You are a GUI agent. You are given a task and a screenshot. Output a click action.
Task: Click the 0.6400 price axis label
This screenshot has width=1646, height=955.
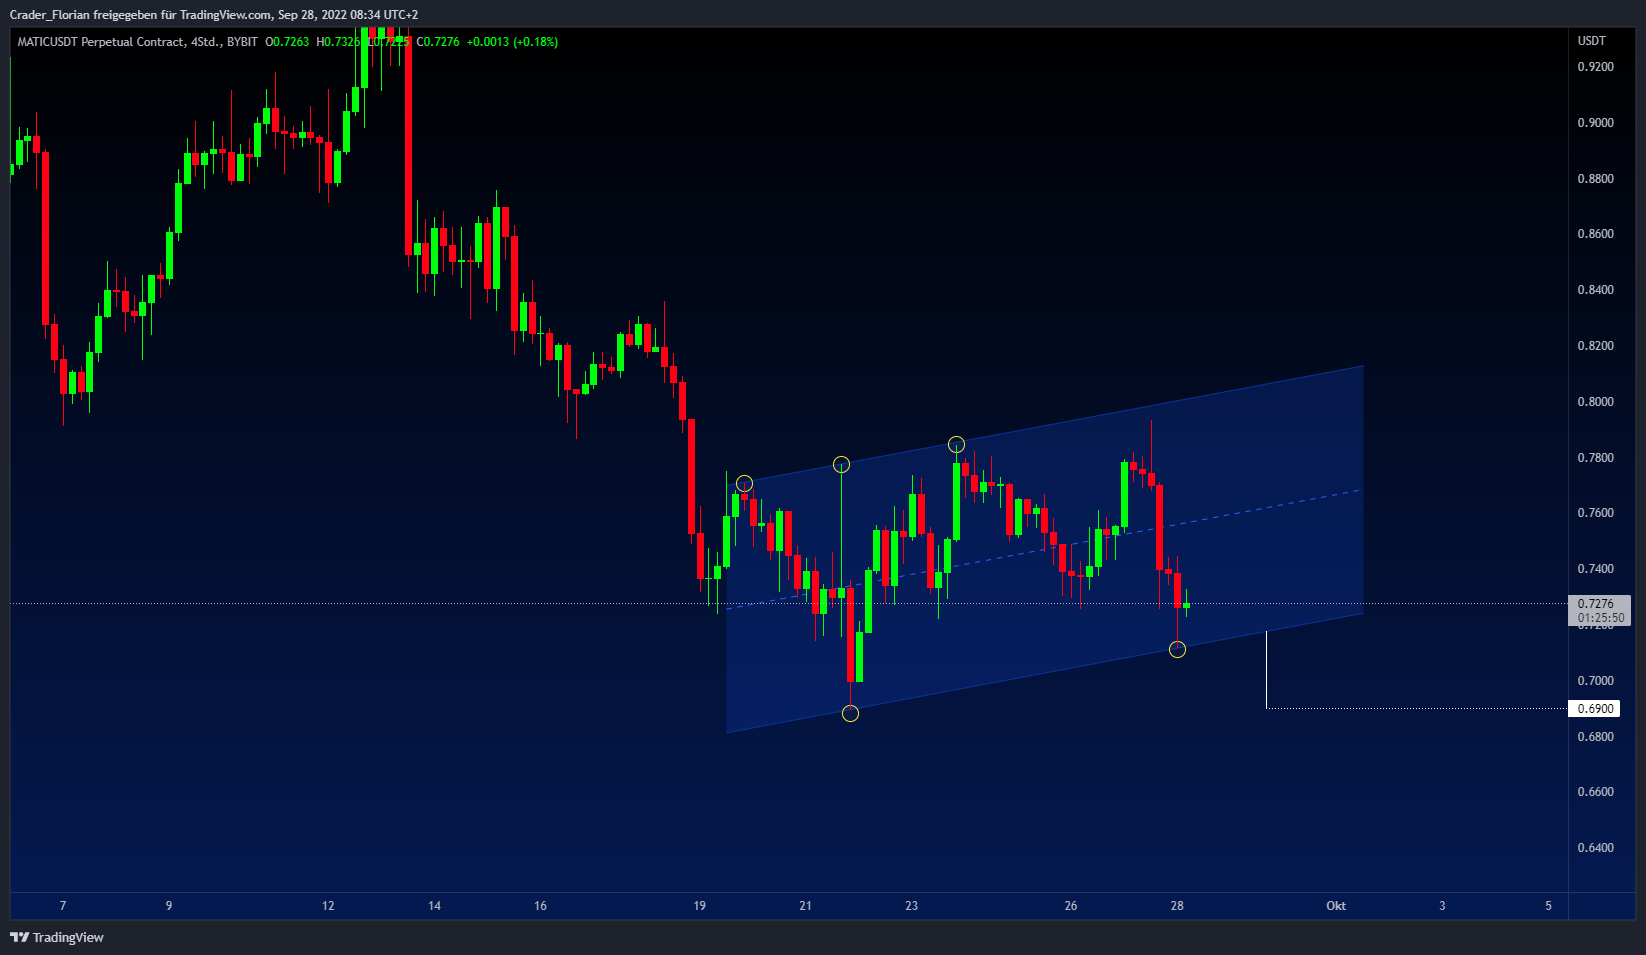(1596, 848)
